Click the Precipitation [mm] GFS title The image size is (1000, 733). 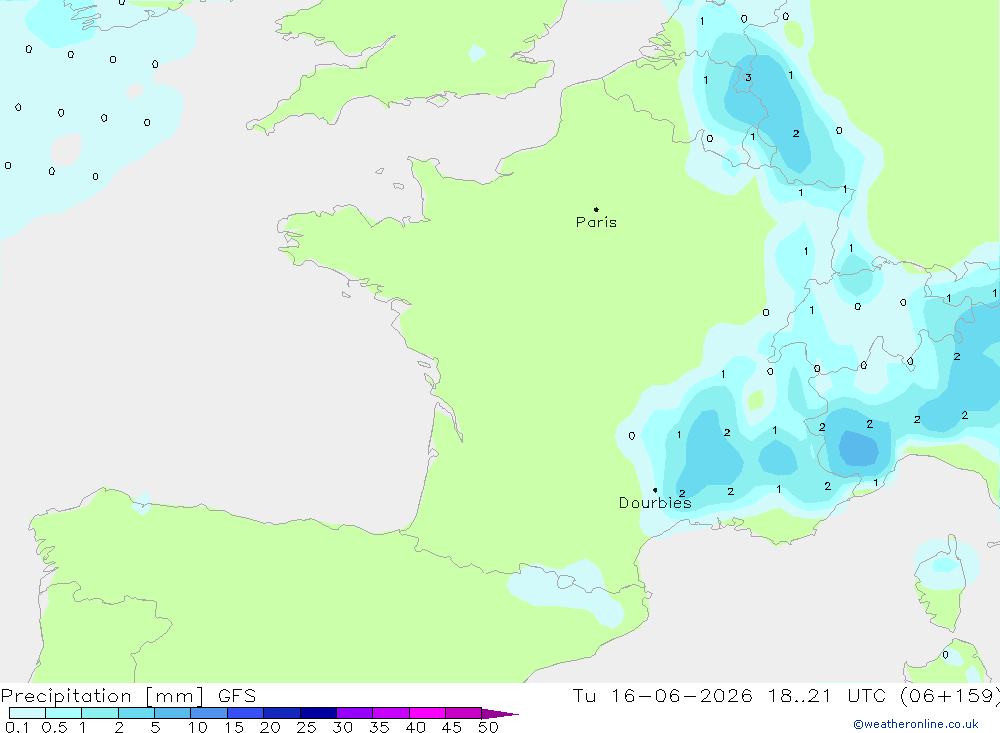(128, 695)
